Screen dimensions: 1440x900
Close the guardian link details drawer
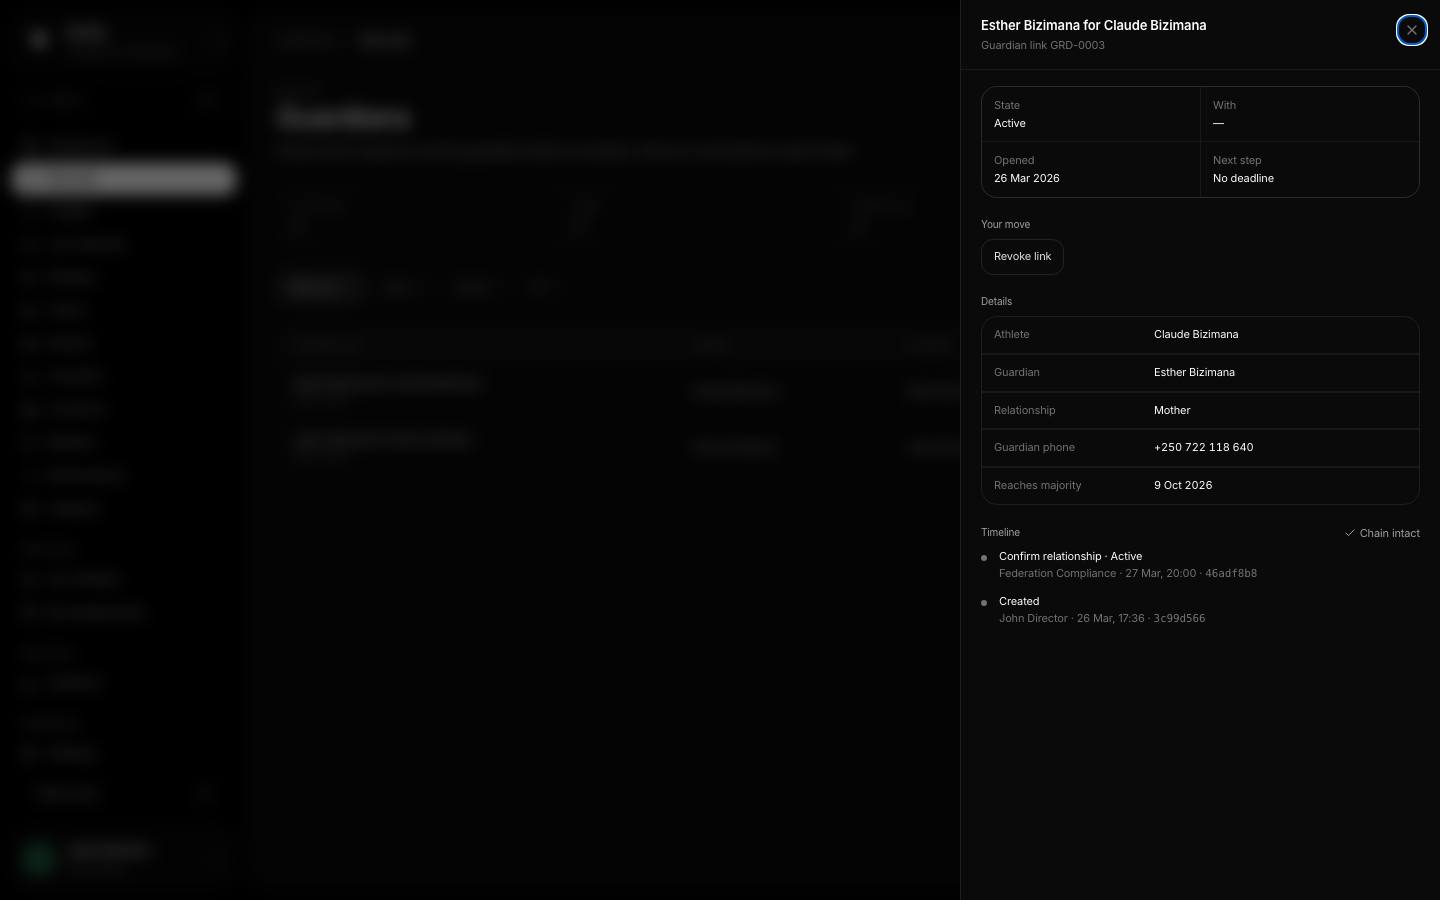click(x=1411, y=30)
